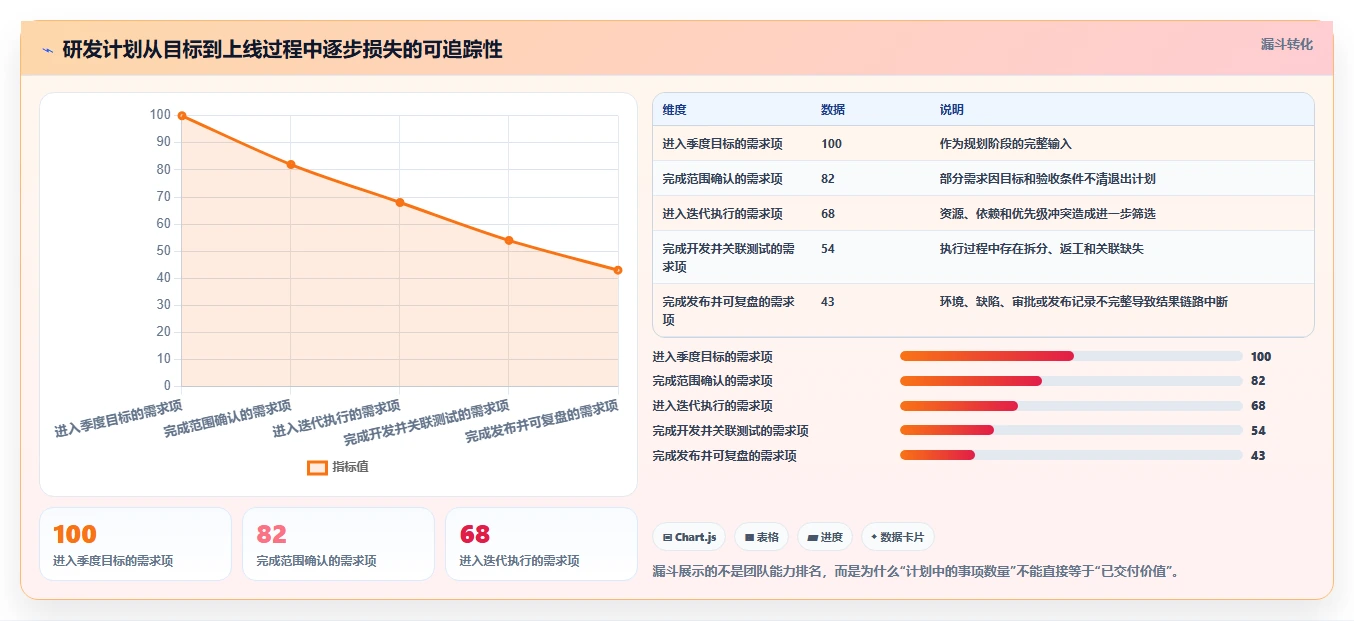The height and width of the screenshot is (621, 1354).
Task: Click the footer note beginning 漏斗展示的不是团队能力排名
Action: click(x=917, y=572)
